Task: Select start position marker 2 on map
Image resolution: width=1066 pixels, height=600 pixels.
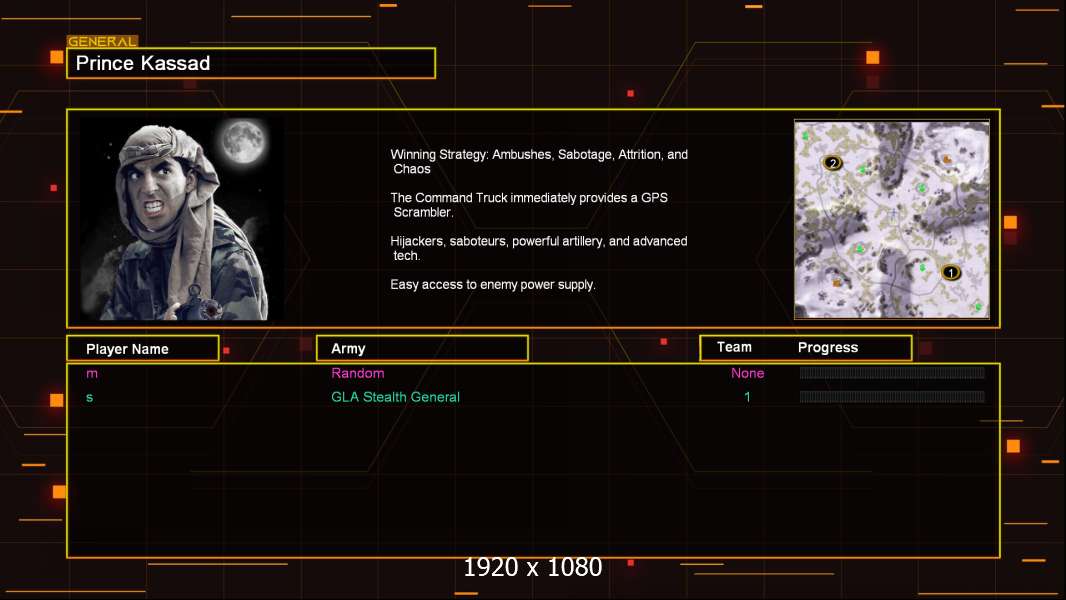Action: click(x=833, y=163)
